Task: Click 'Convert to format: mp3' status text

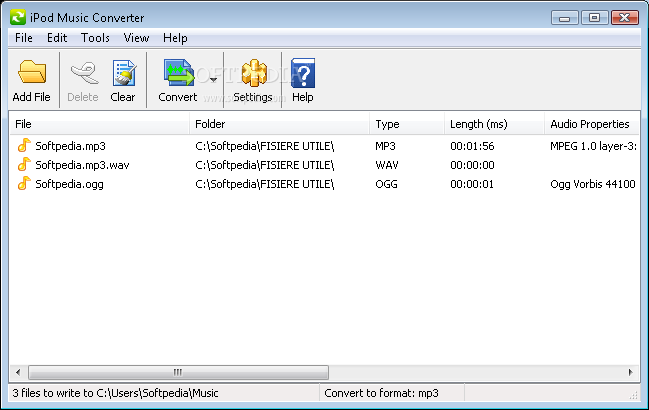Action: point(381,393)
